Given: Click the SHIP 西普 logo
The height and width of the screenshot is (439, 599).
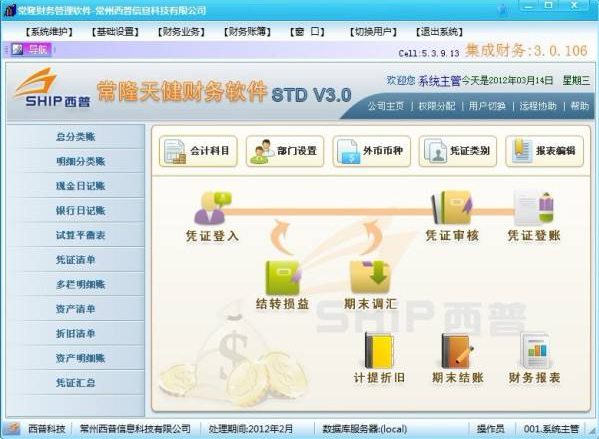Looking at the screenshot, I should [x=52, y=88].
